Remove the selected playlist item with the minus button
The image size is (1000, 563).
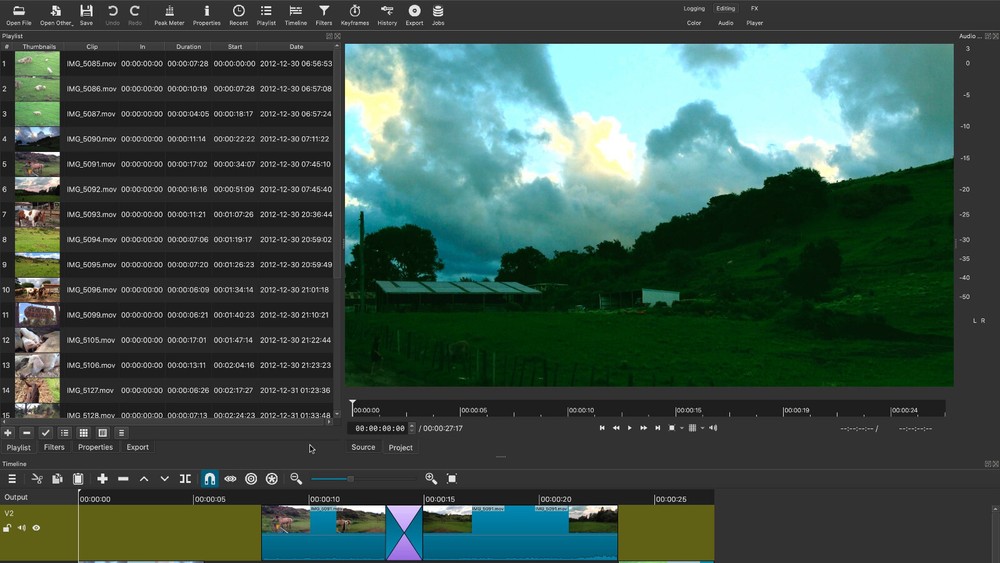coord(27,433)
